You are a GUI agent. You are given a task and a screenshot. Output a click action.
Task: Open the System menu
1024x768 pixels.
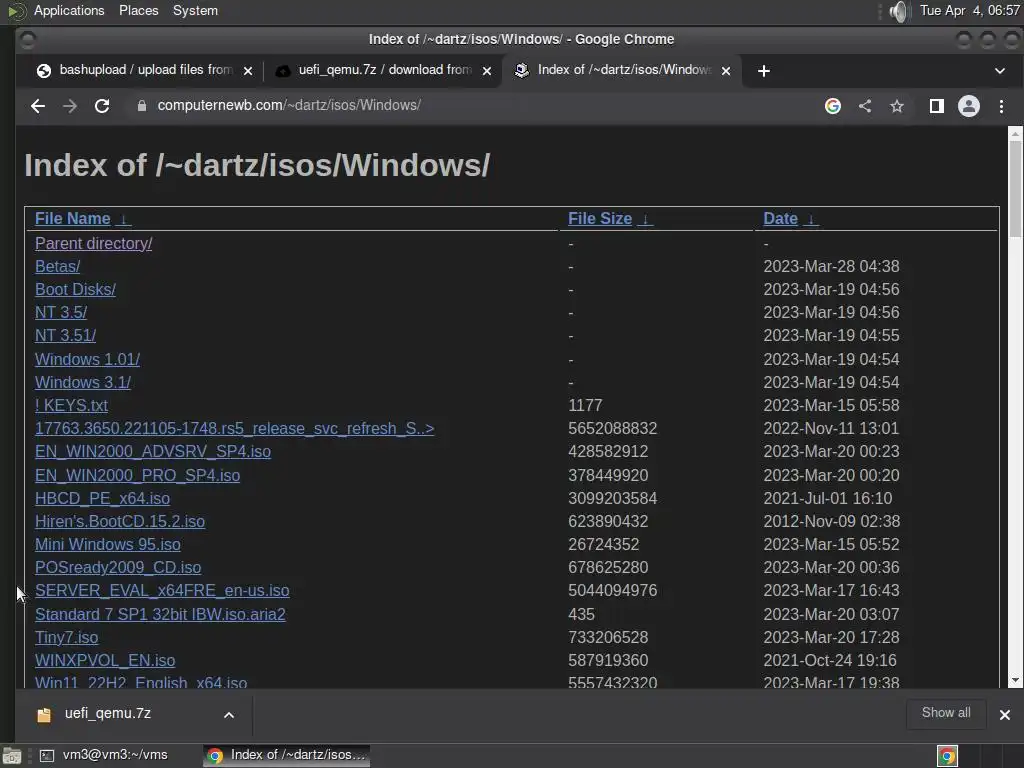coord(195,10)
